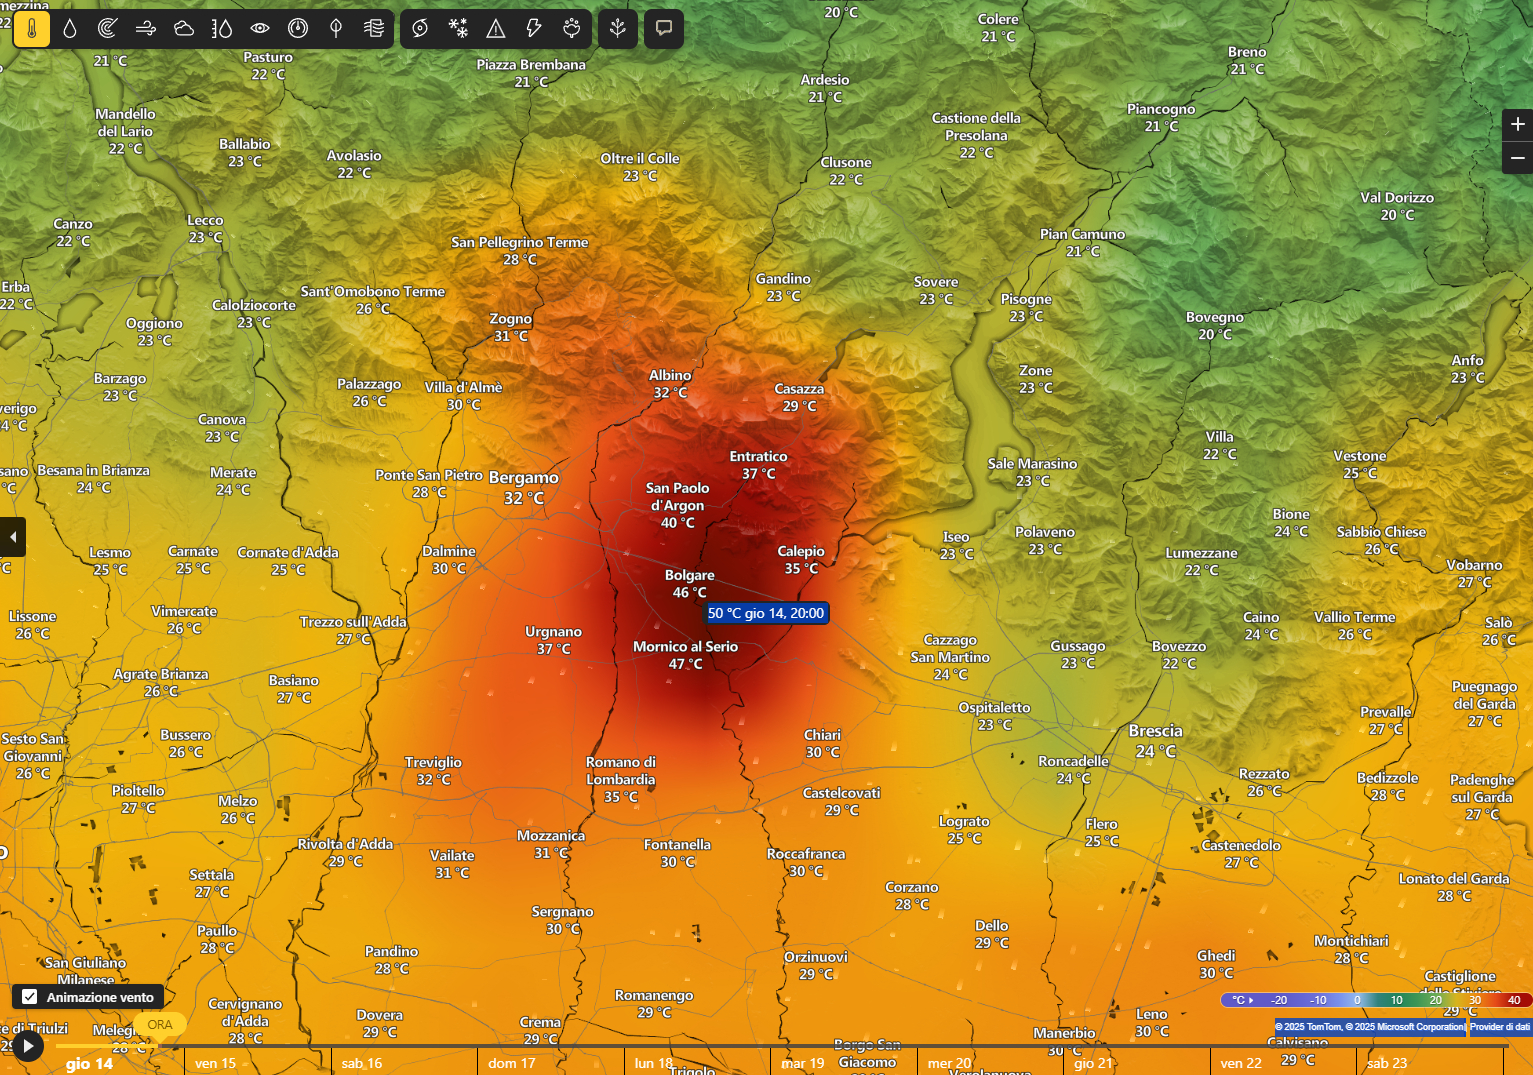The width and height of the screenshot is (1533, 1075).
Task: Select lun 18 on the timeline
Action: [x=654, y=1064]
